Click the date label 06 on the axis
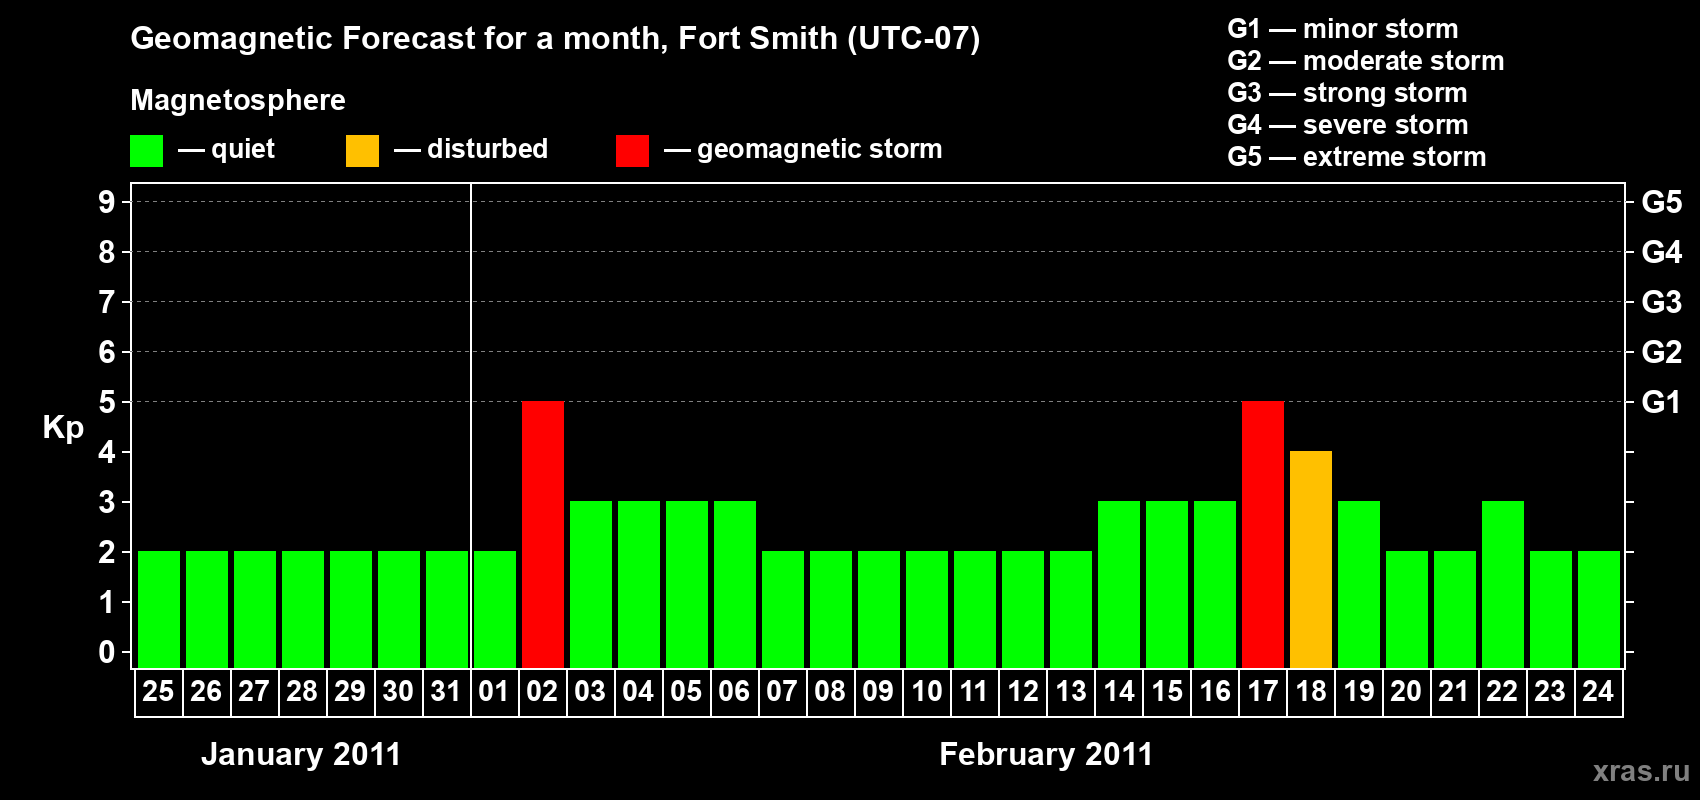This screenshot has height=800, width=1700. 734,692
